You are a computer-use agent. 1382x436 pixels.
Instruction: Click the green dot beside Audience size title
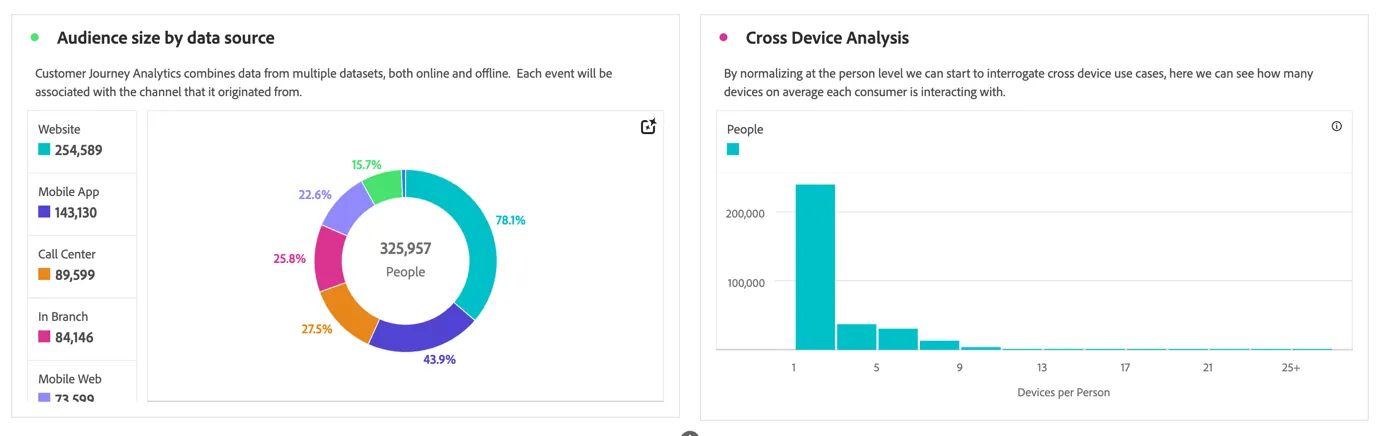(x=35, y=38)
